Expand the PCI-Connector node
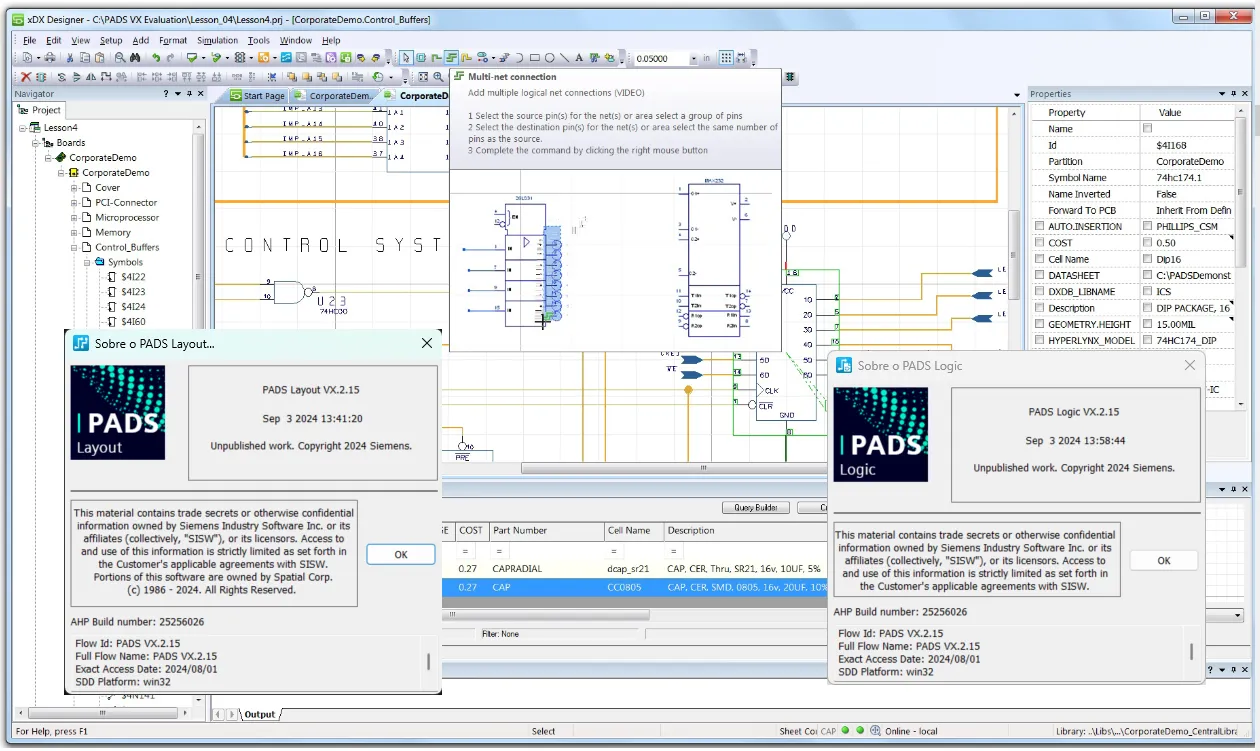Viewport: 1260px width, 751px height. (x=74, y=203)
